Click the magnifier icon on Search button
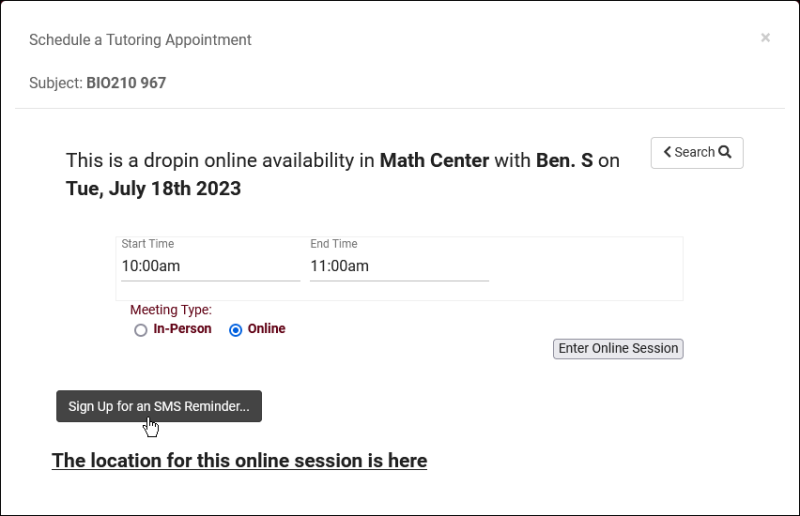This screenshot has width=800, height=516. pyautogui.click(x=725, y=153)
